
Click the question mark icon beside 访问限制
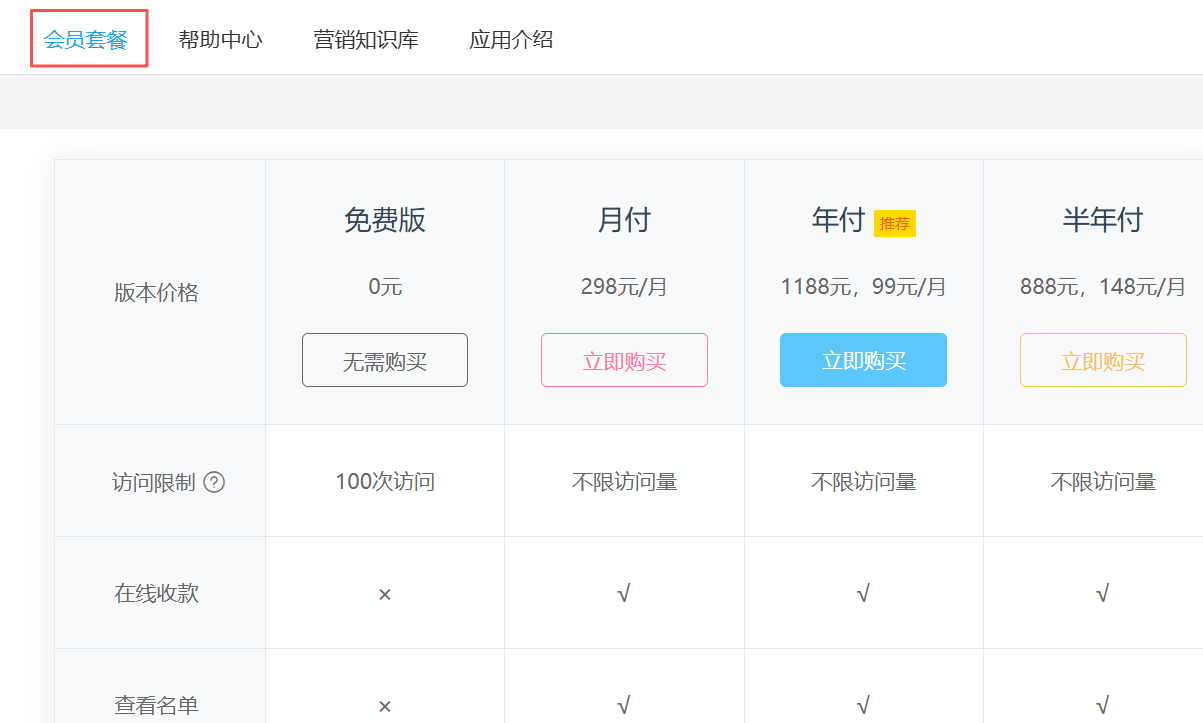point(214,482)
